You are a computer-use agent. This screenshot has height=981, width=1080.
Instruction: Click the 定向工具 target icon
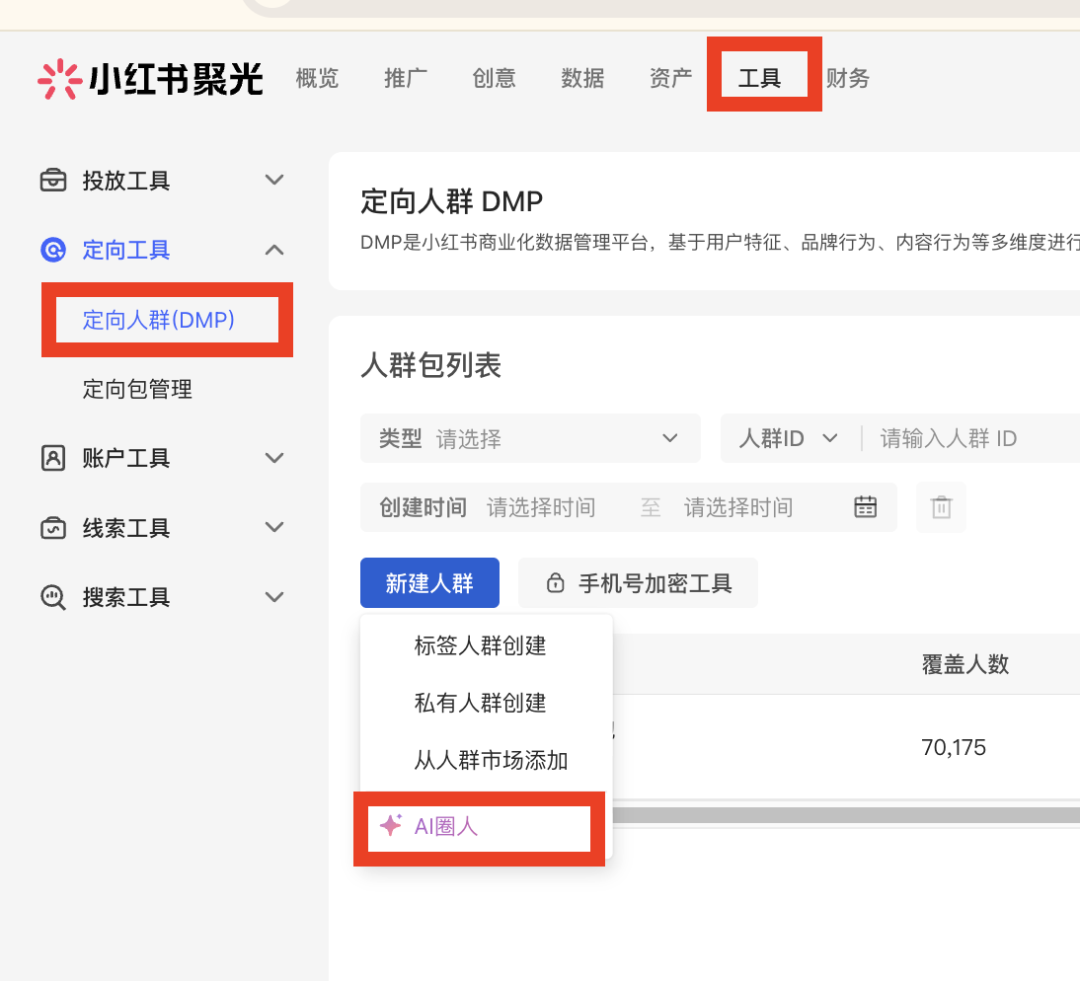pos(53,250)
